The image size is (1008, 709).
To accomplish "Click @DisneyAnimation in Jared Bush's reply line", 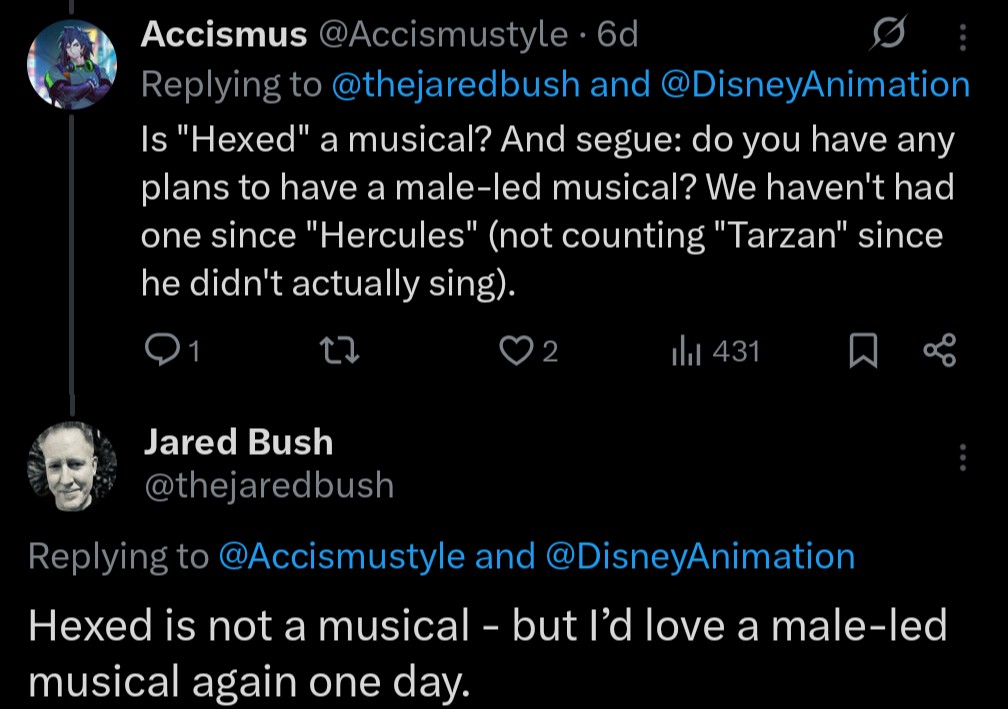I will click(x=700, y=556).
